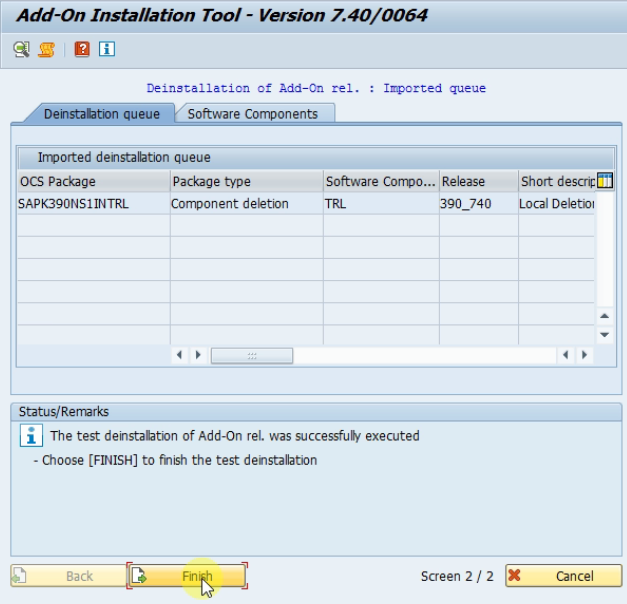This screenshot has width=627, height=604.
Task: Open the red question mark help icon
Action: coord(82,49)
